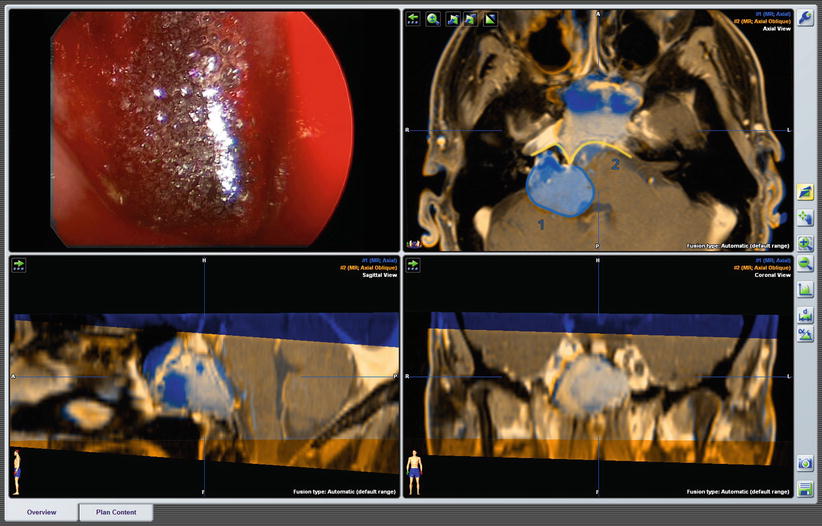Toggle the black-green contrast icon in the axial view
Screen dimensions: 822x526
tap(490, 19)
